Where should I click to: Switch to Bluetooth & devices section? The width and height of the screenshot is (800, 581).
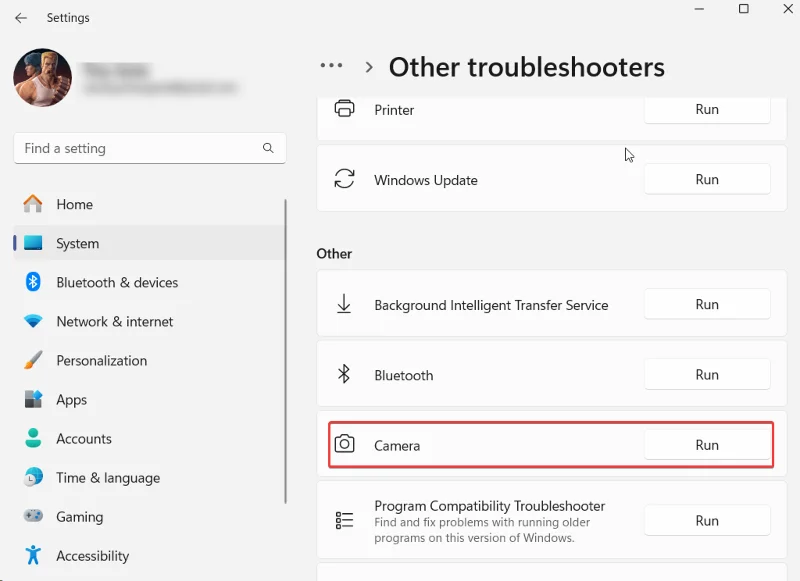pyautogui.click(x=33, y=282)
